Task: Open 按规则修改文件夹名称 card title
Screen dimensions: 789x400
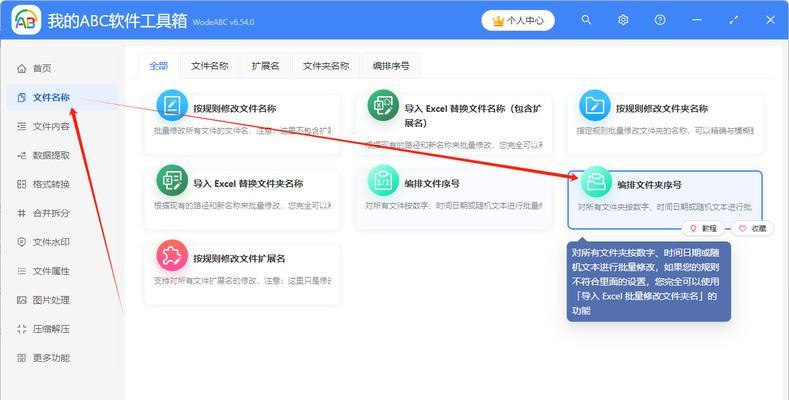Action: click(662, 109)
